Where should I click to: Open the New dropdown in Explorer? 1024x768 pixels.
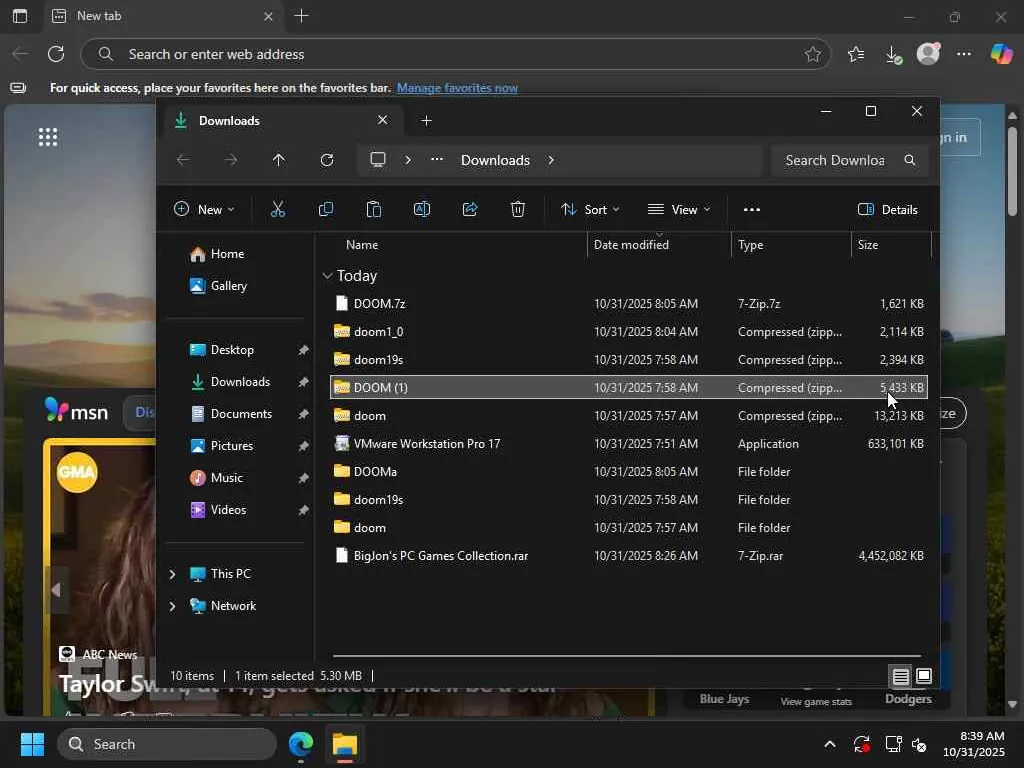point(204,209)
